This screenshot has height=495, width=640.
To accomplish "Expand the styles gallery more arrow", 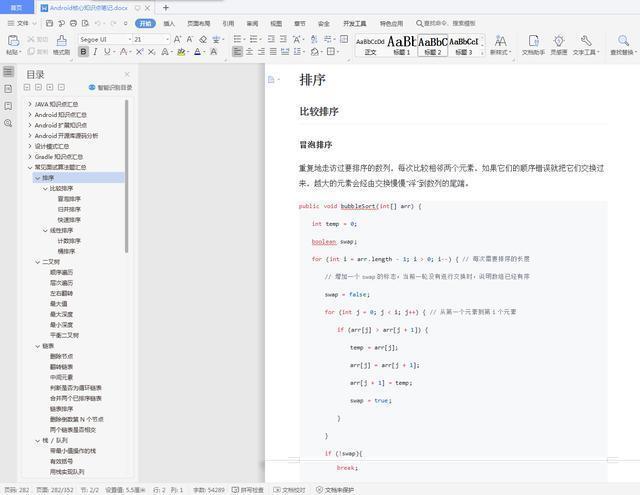I will 482,53.
